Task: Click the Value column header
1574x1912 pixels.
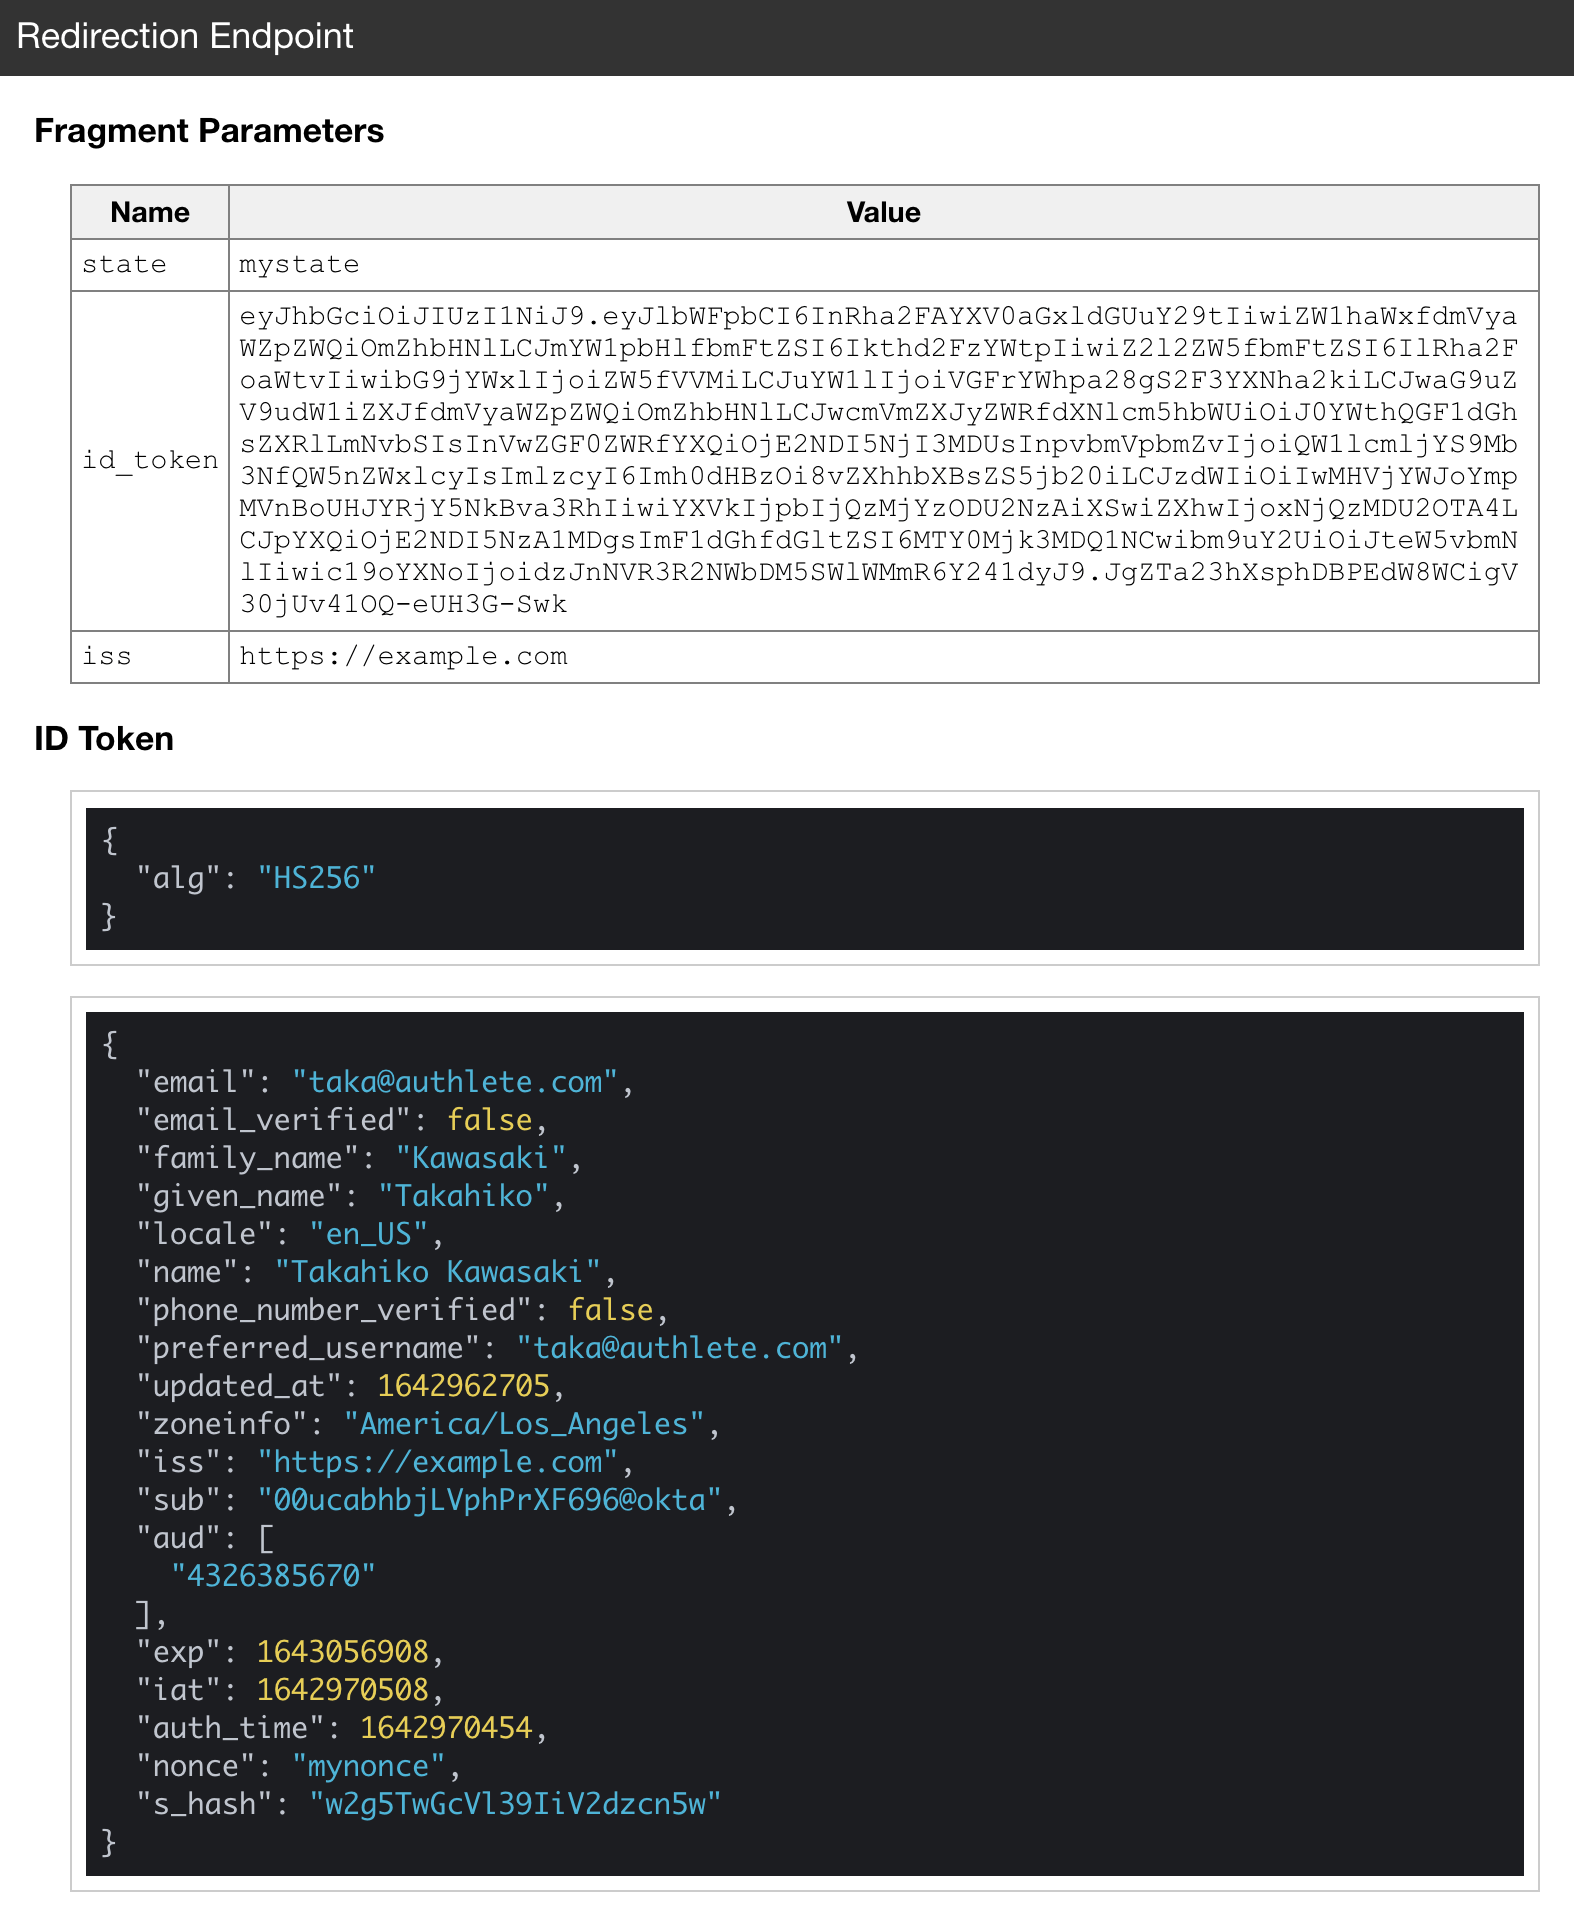Action: 883,212
